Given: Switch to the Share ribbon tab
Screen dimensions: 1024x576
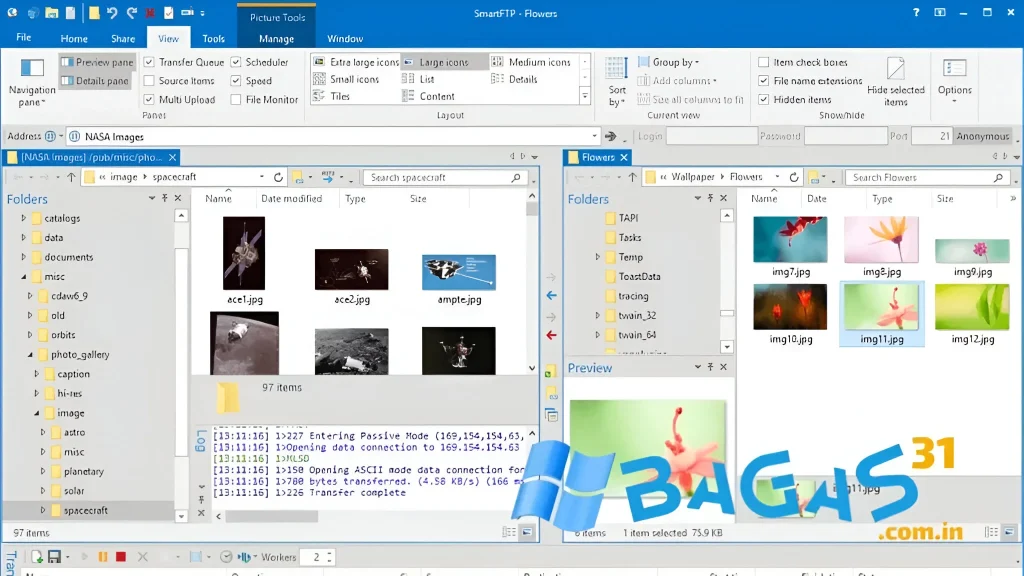Looking at the screenshot, I should point(123,39).
